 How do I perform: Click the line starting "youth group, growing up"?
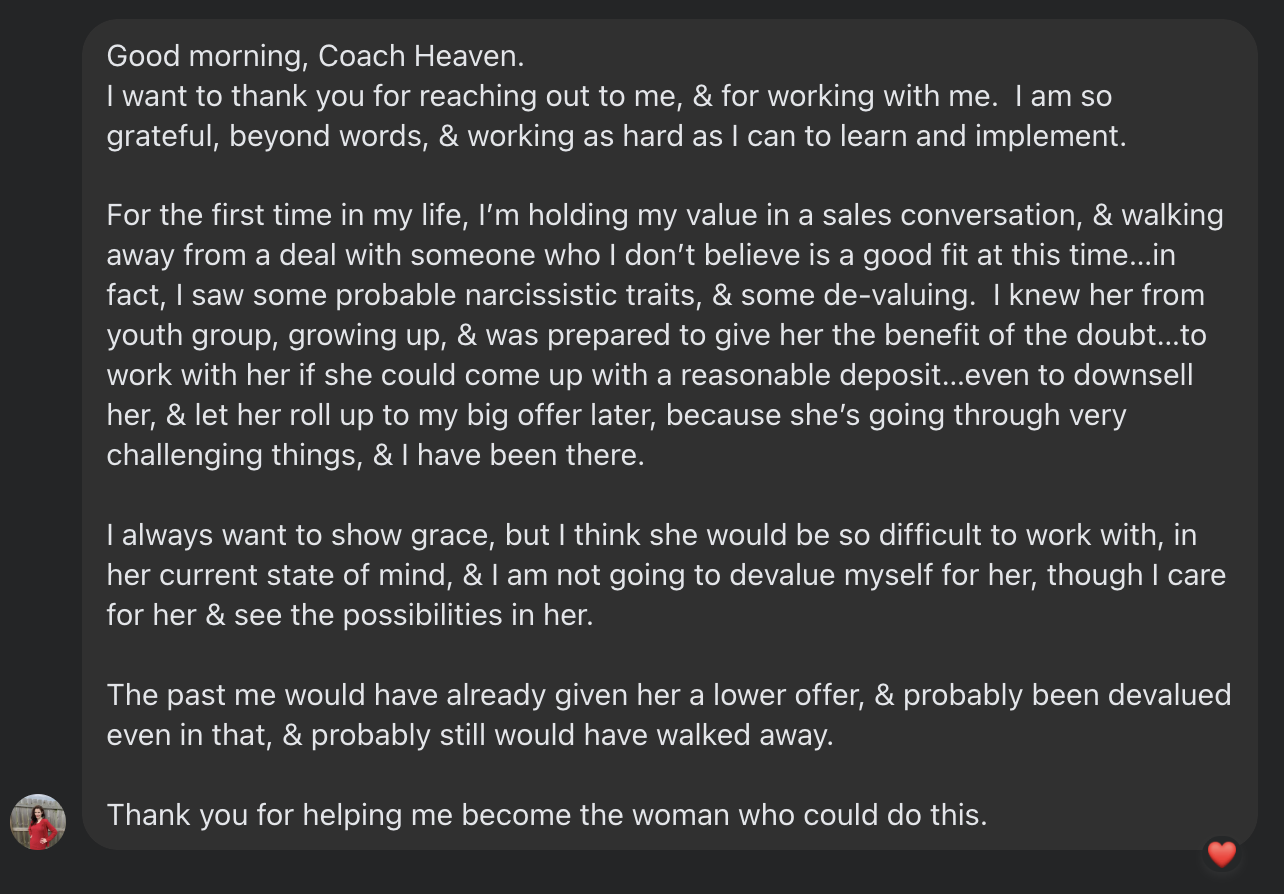(x=656, y=335)
